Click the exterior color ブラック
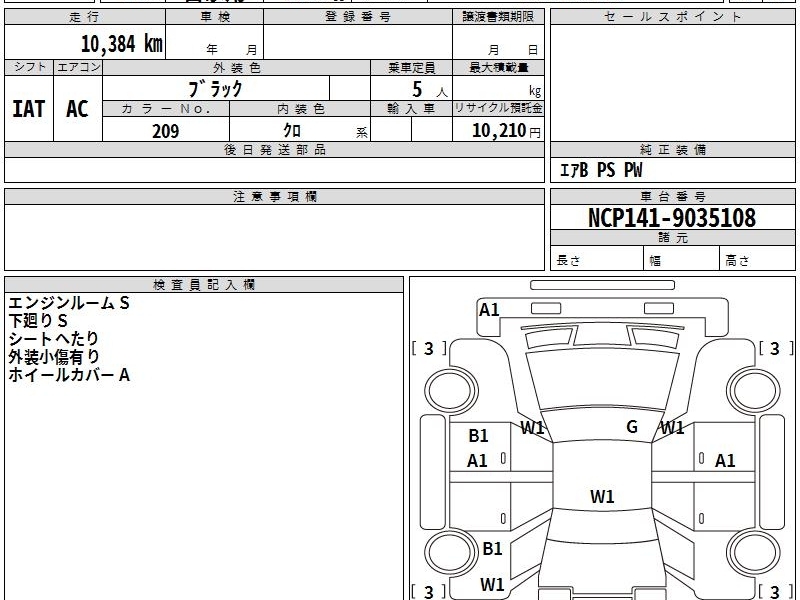Screen dimensions: 800x600 (x=216, y=89)
